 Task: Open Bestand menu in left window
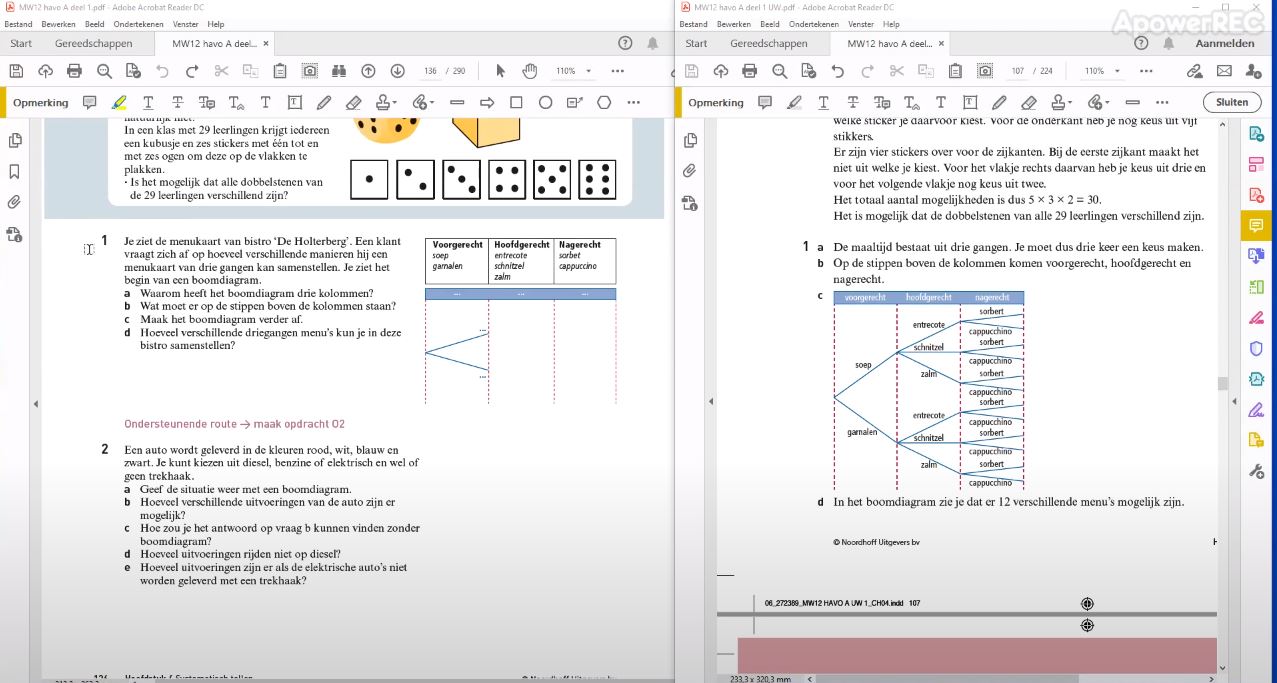click(19, 24)
